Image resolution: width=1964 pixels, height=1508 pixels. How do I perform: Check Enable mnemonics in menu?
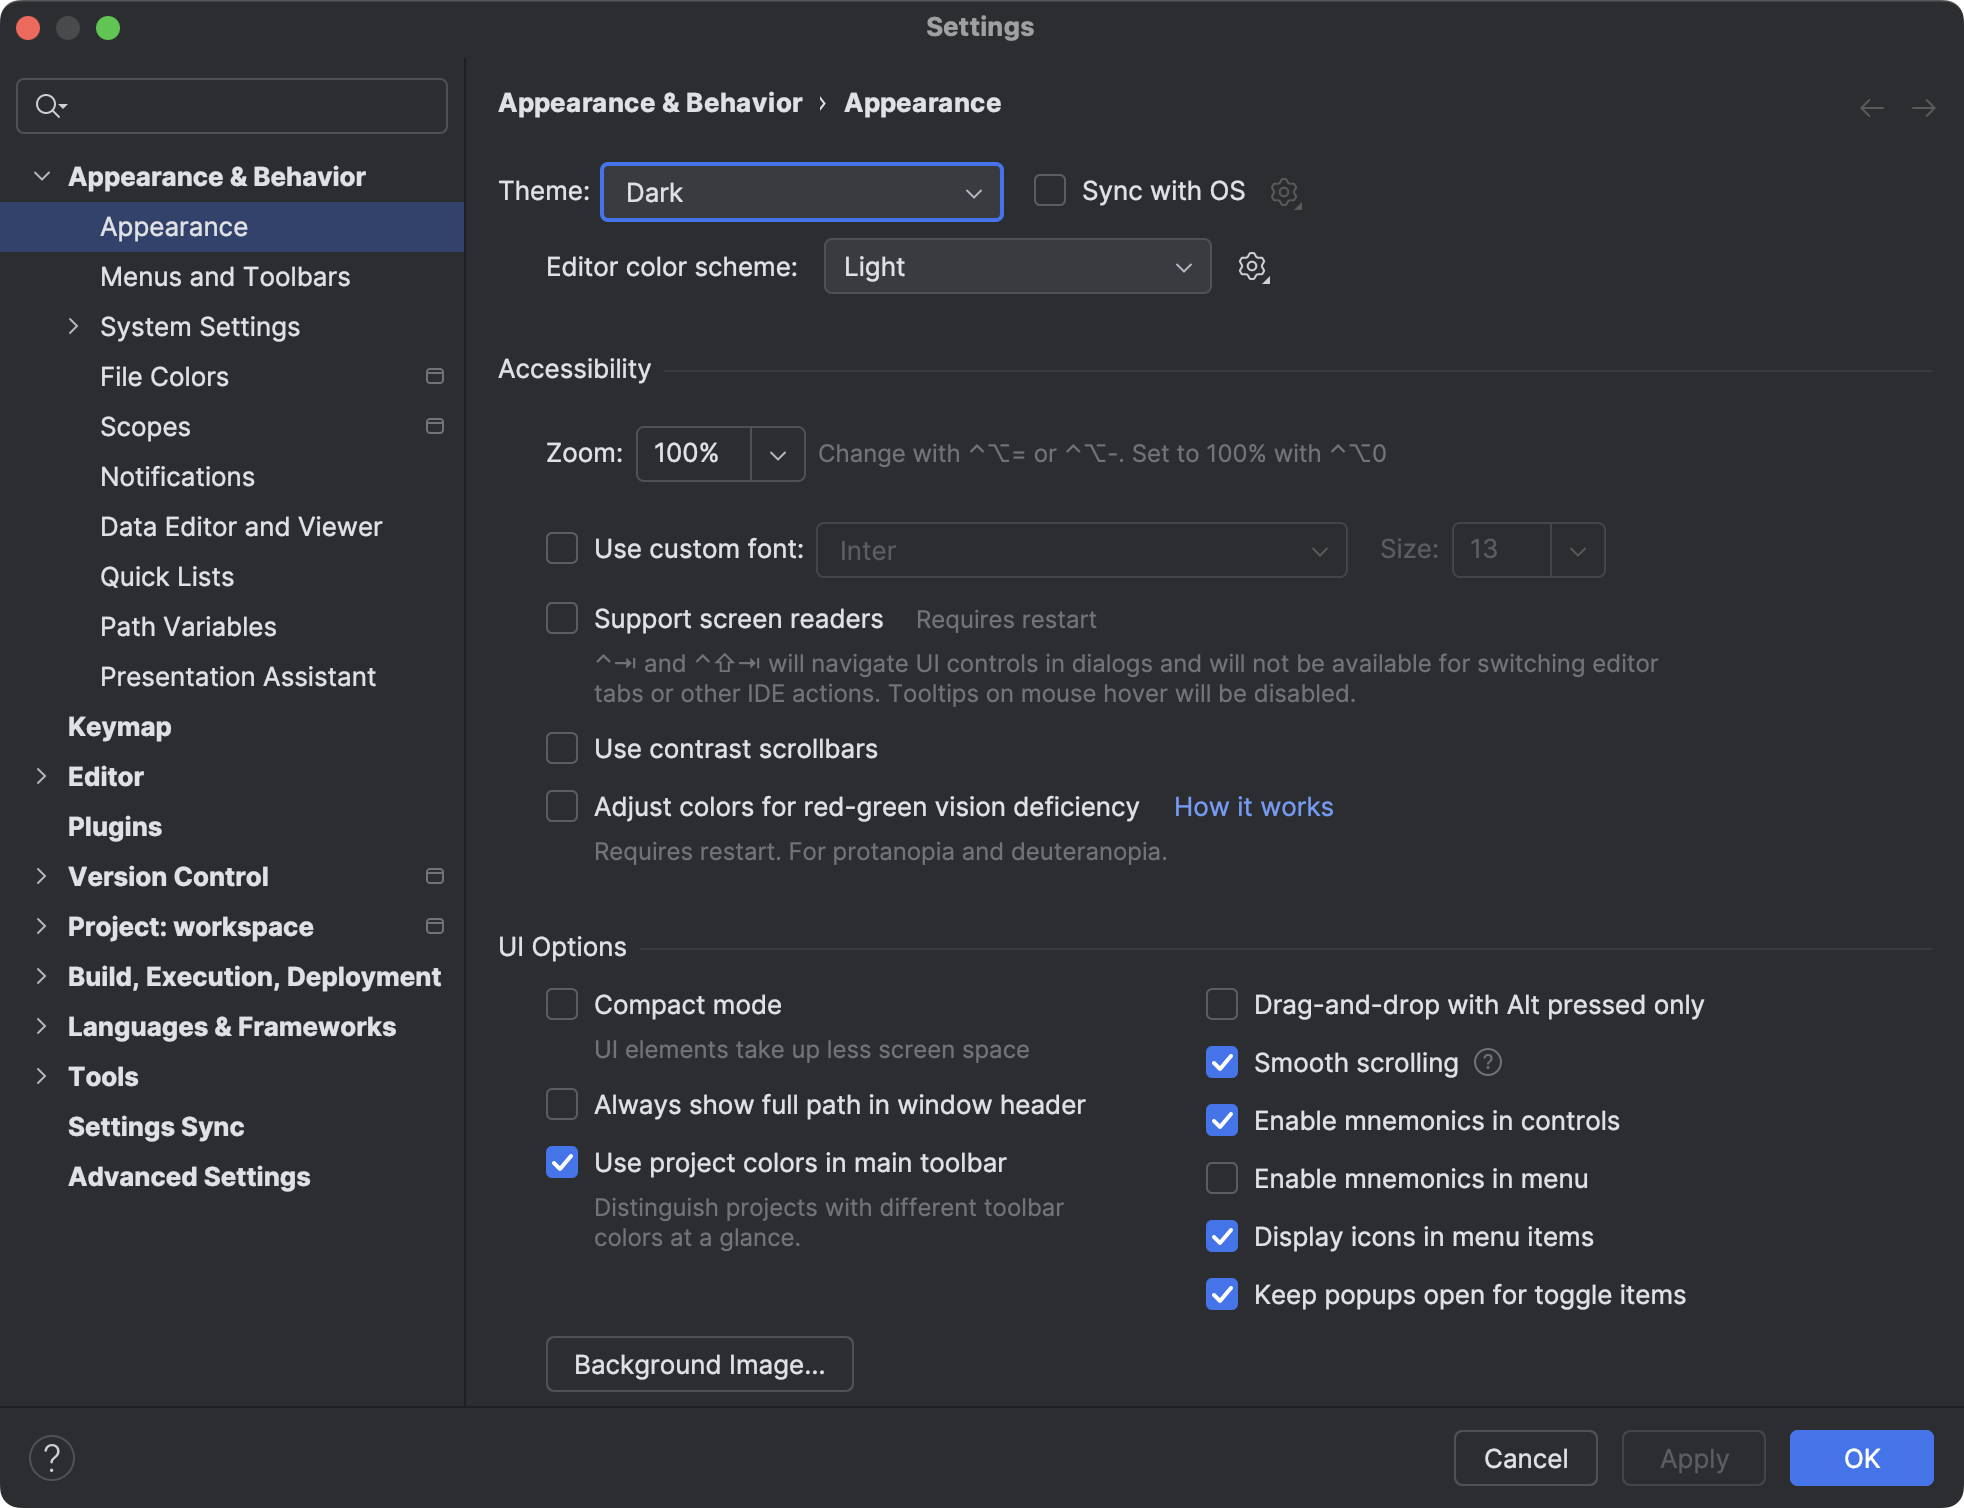[1222, 1178]
